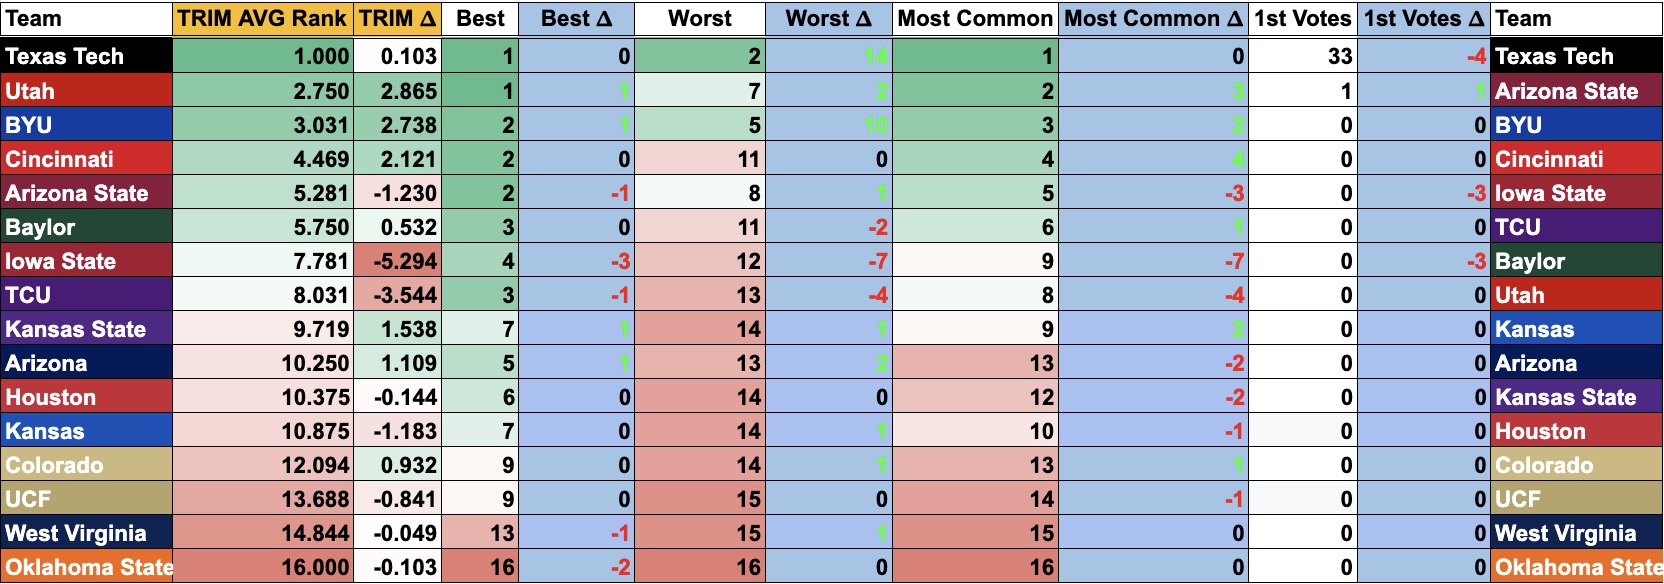This screenshot has width=1664, height=584.
Task: Click the "1st Votes" column header
Action: point(1303,19)
